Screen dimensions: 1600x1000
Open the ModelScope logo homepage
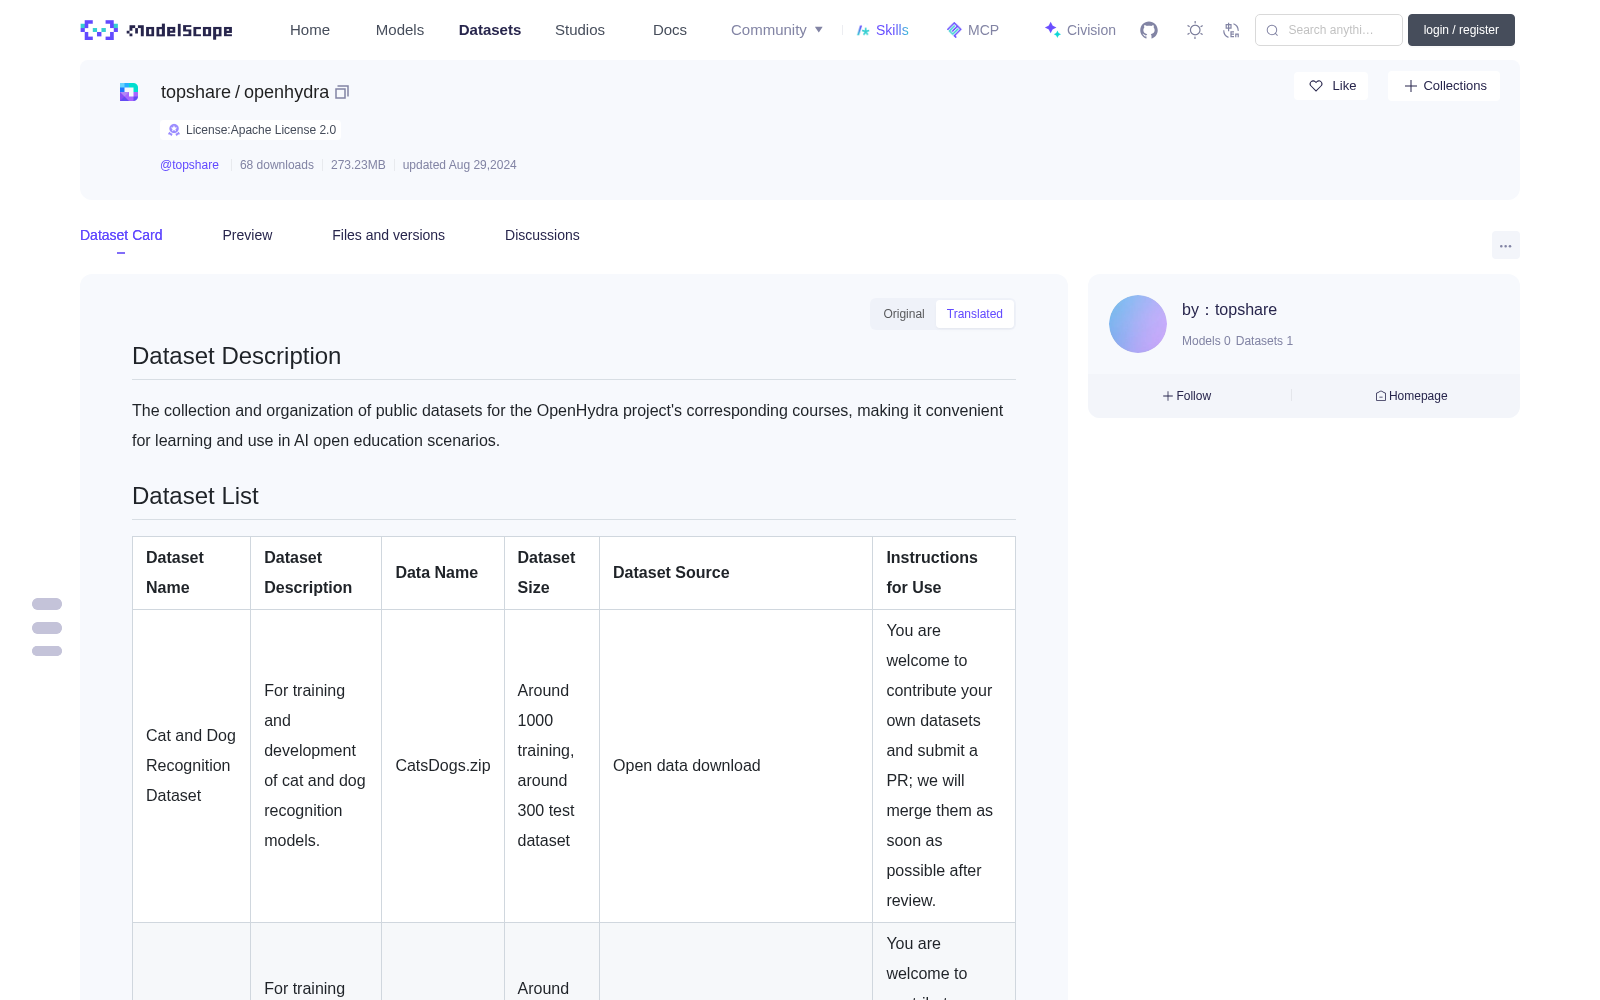tap(157, 30)
